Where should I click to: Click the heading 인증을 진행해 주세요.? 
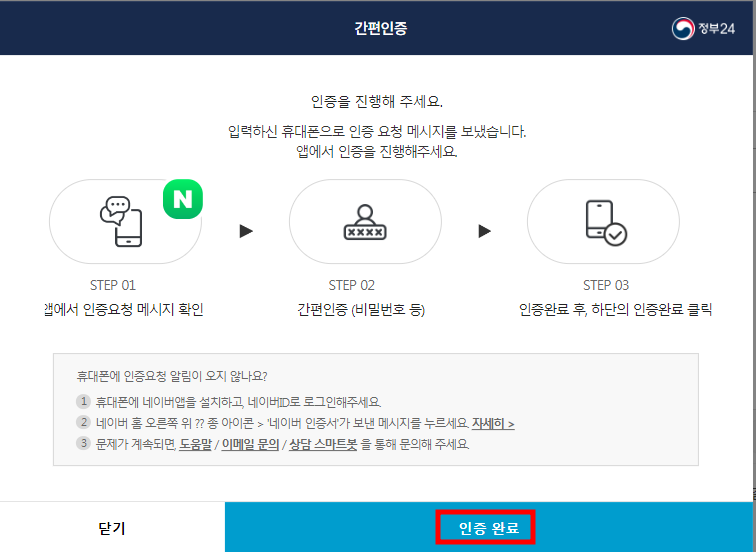377,102
